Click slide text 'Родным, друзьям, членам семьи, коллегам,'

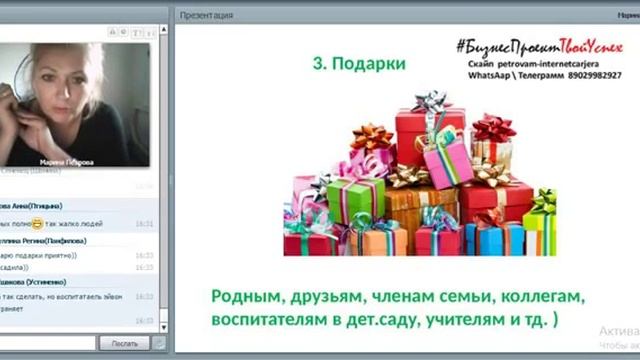[398, 297]
